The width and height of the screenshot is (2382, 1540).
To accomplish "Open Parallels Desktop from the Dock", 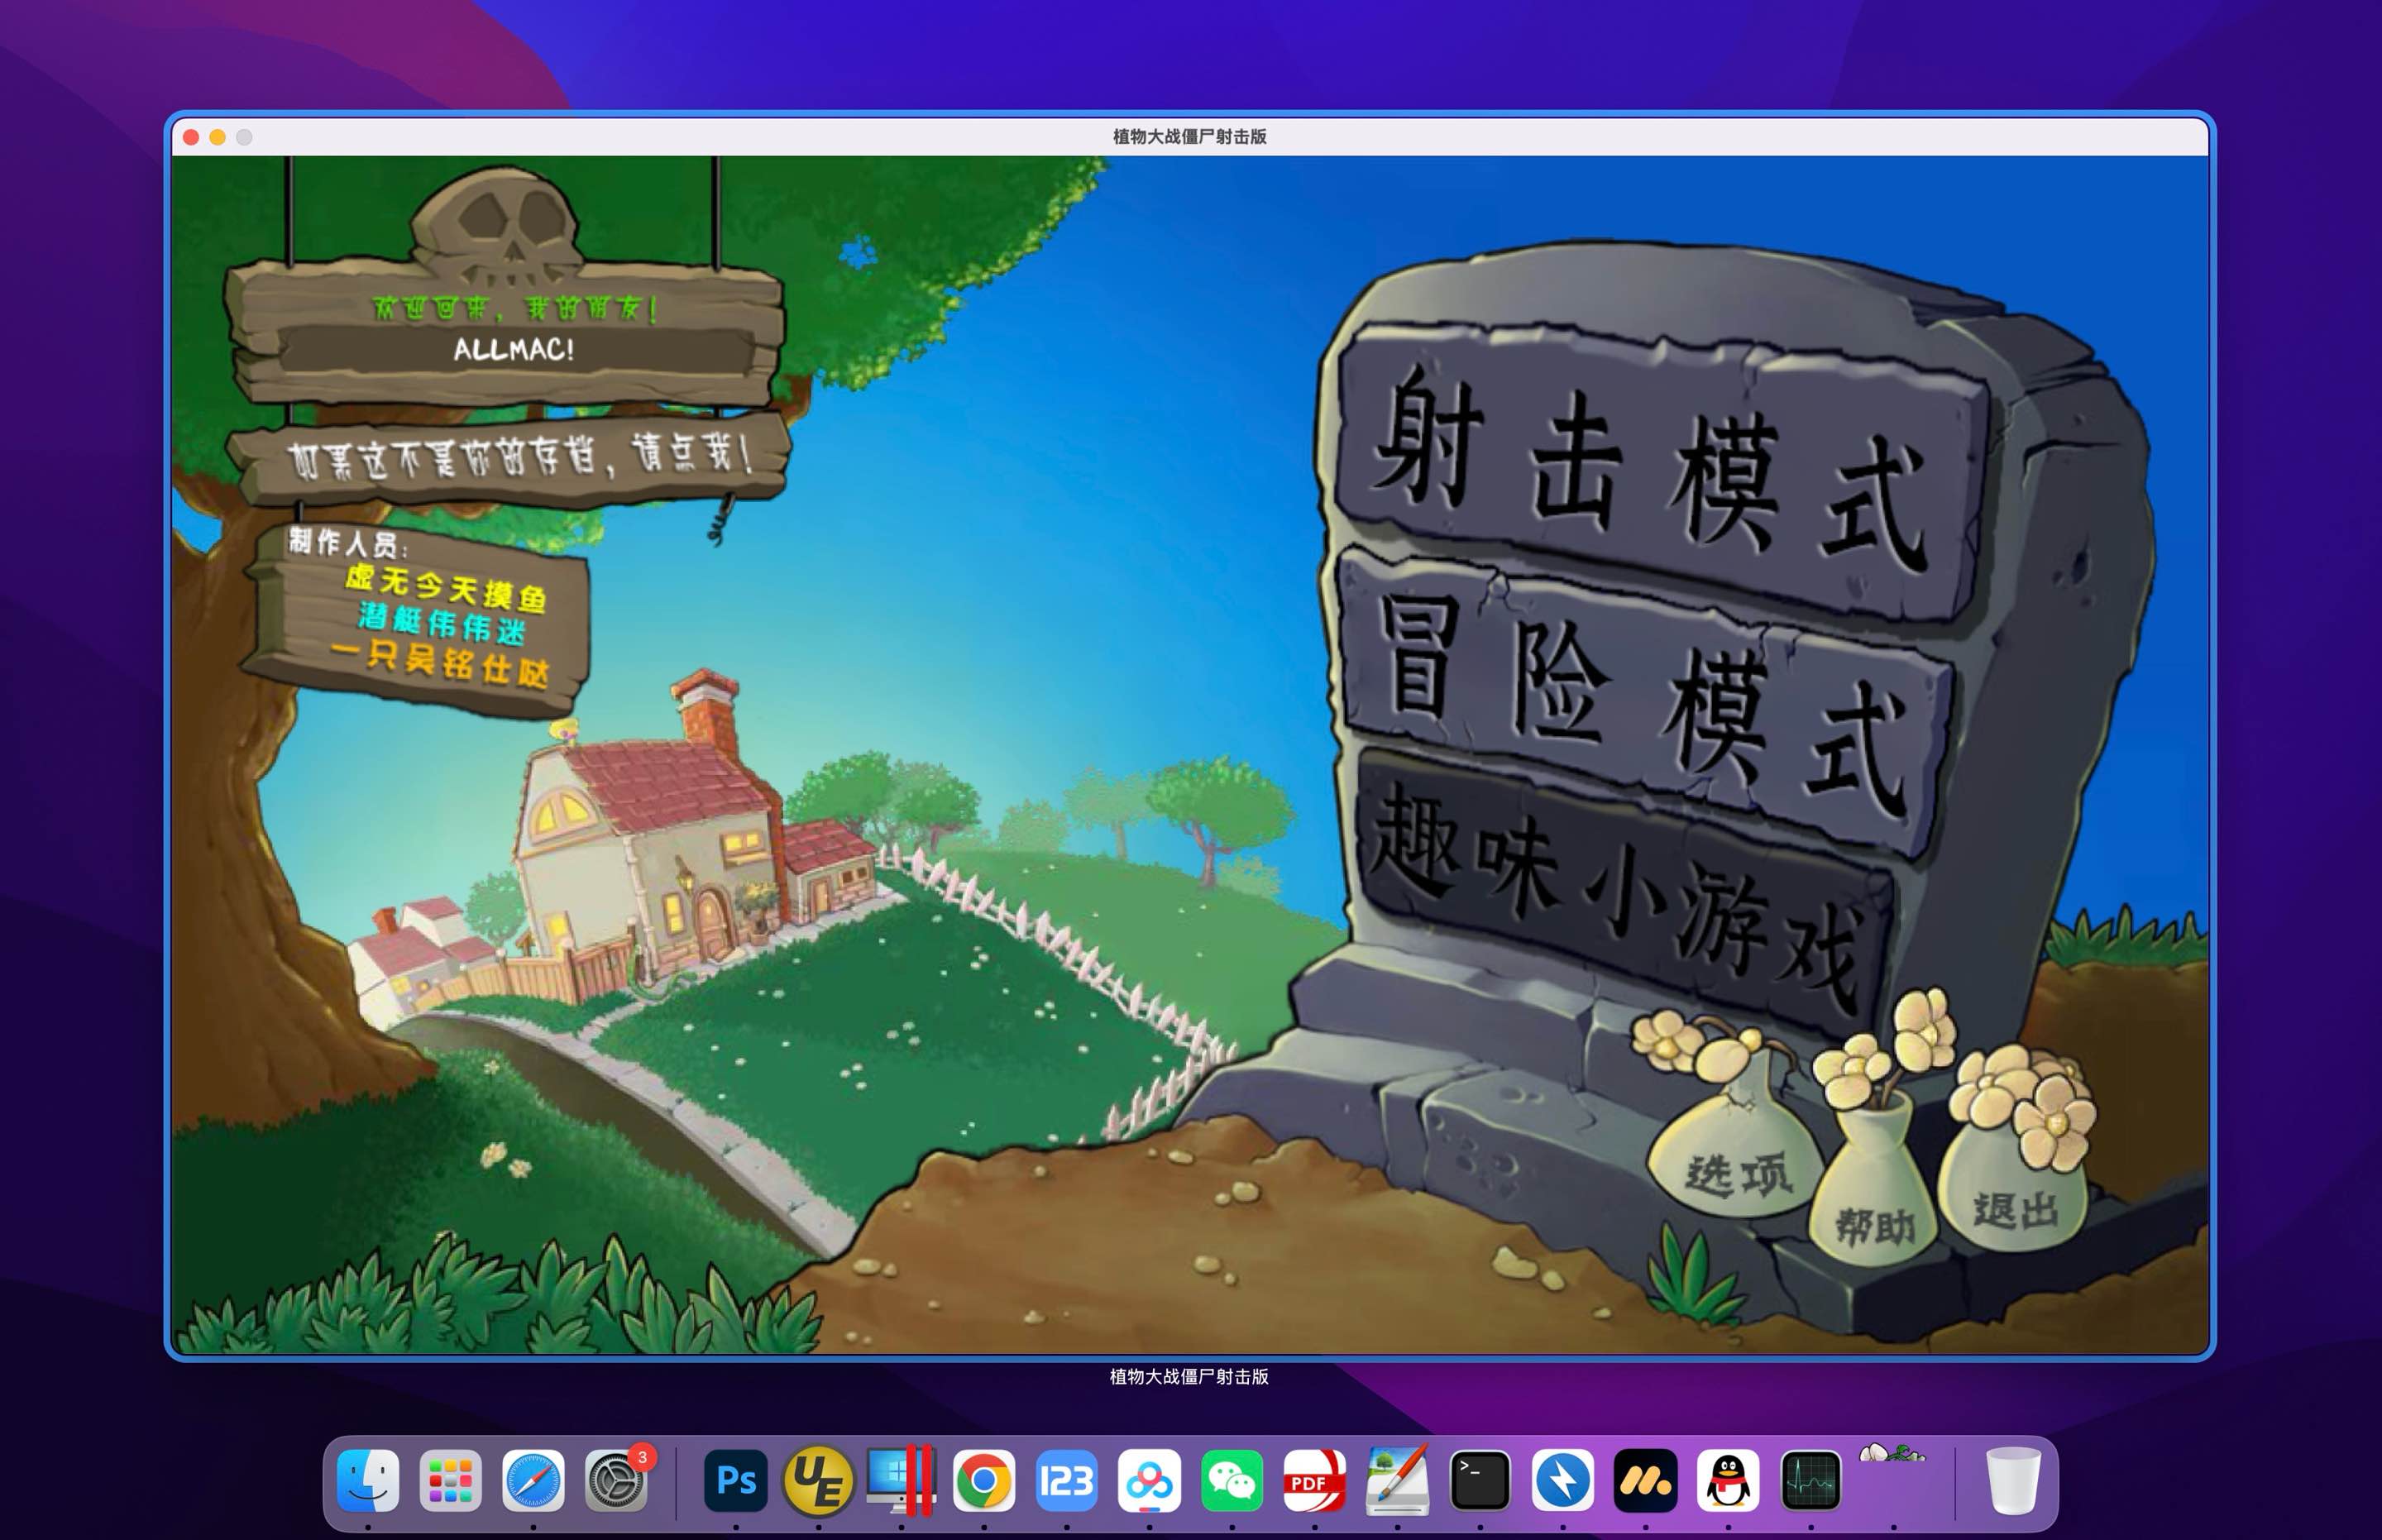I will [901, 1480].
